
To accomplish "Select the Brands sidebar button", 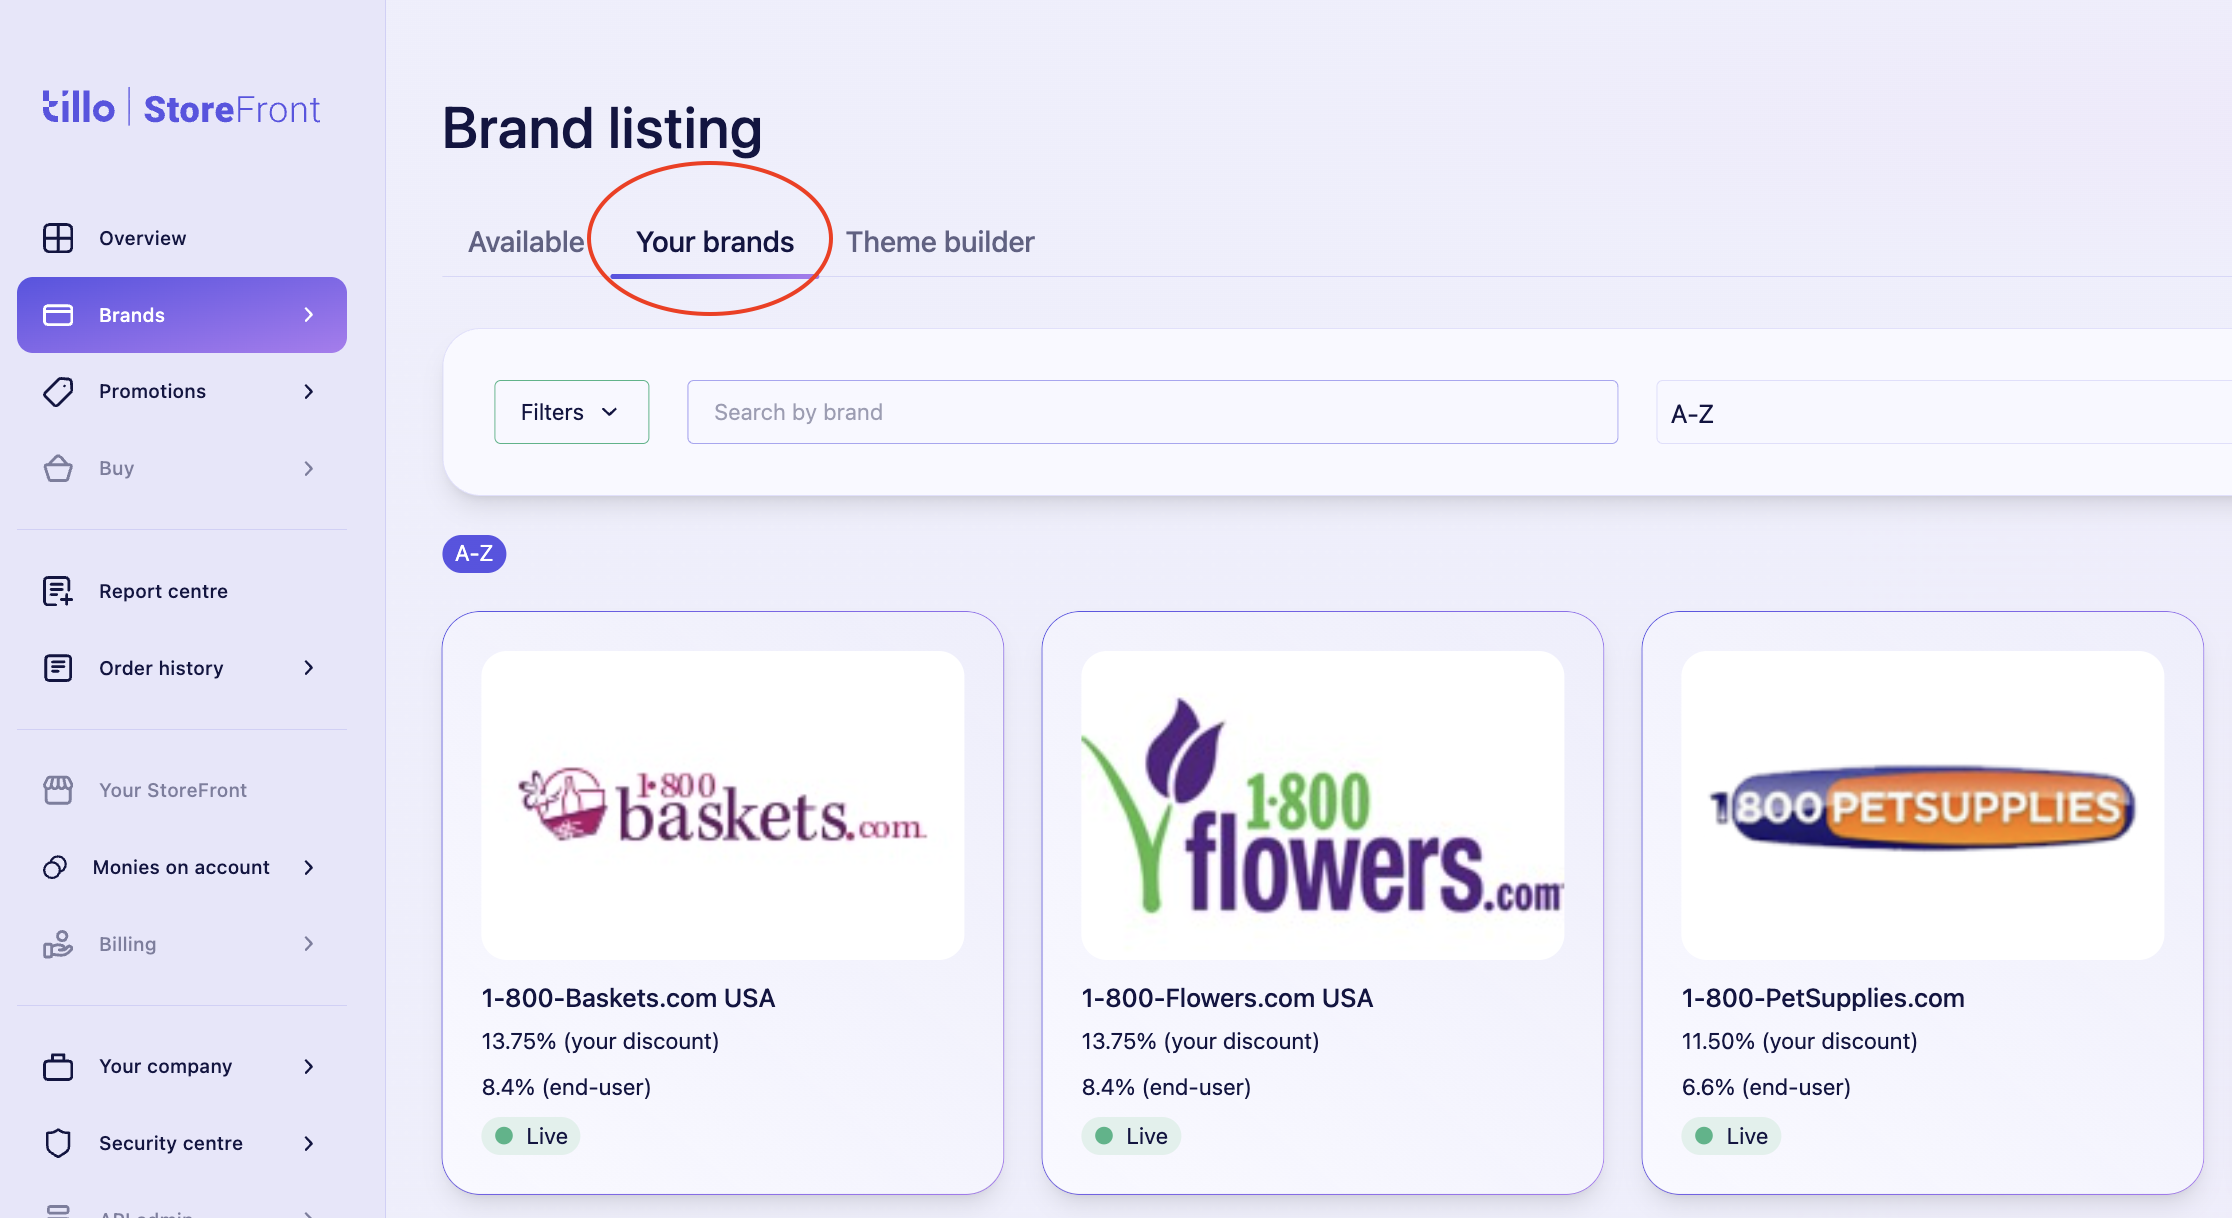I will coord(182,315).
